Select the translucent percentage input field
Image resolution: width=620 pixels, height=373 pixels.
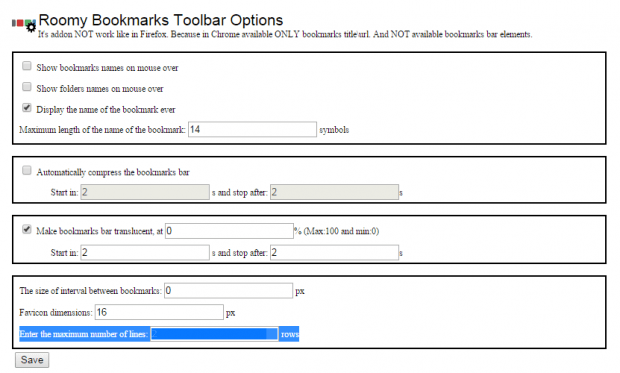(x=229, y=231)
